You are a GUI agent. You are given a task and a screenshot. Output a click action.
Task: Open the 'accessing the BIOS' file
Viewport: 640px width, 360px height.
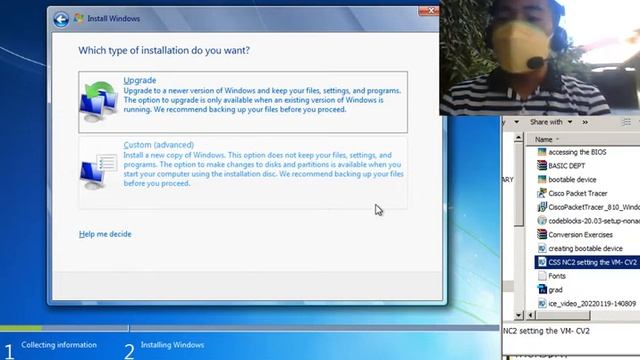tap(577, 152)
